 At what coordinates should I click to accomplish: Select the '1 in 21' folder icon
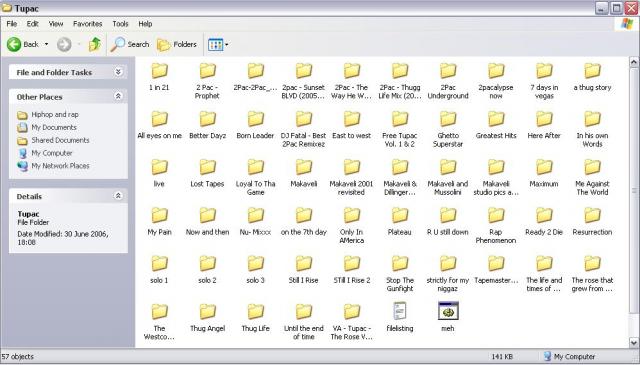[x=159, y=71]
